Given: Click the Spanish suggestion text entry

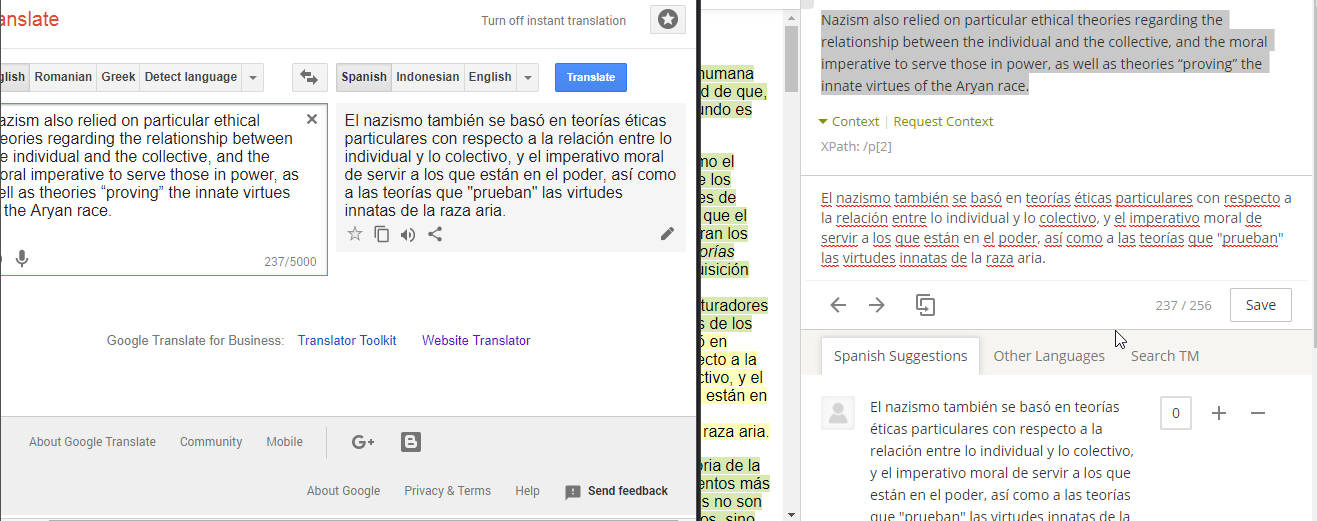Looking at the screenshot, I should [1002, 461].
